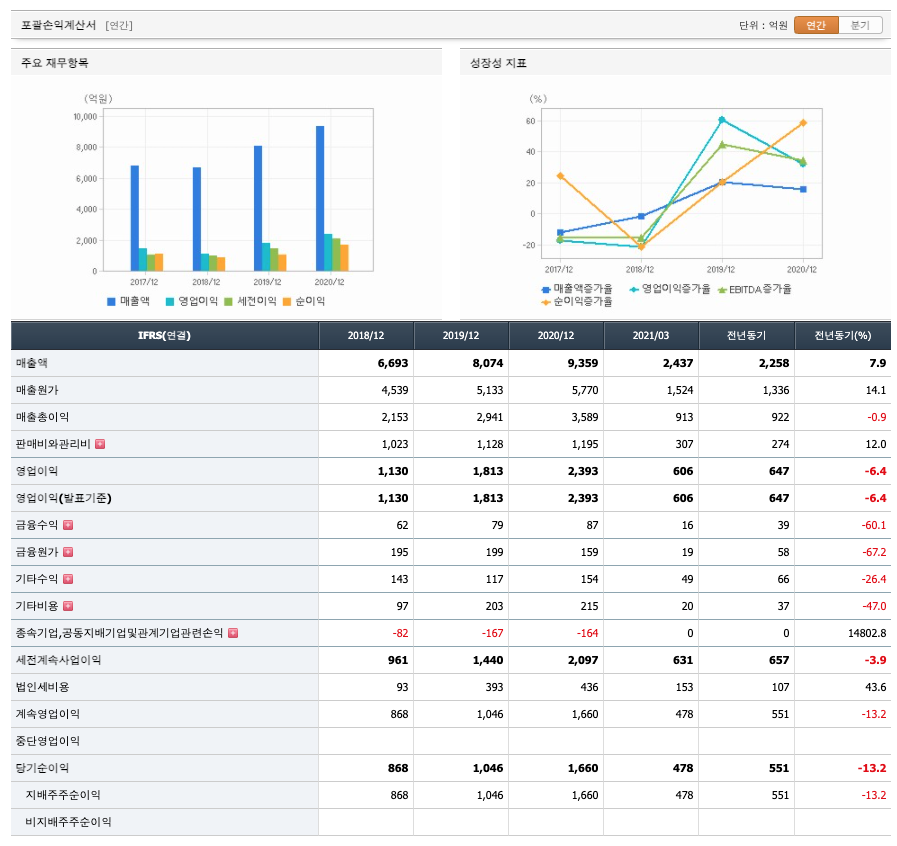Click the 비지배주주순이익 row label
This screenshot has height=846, width=897.
[68, 822]
